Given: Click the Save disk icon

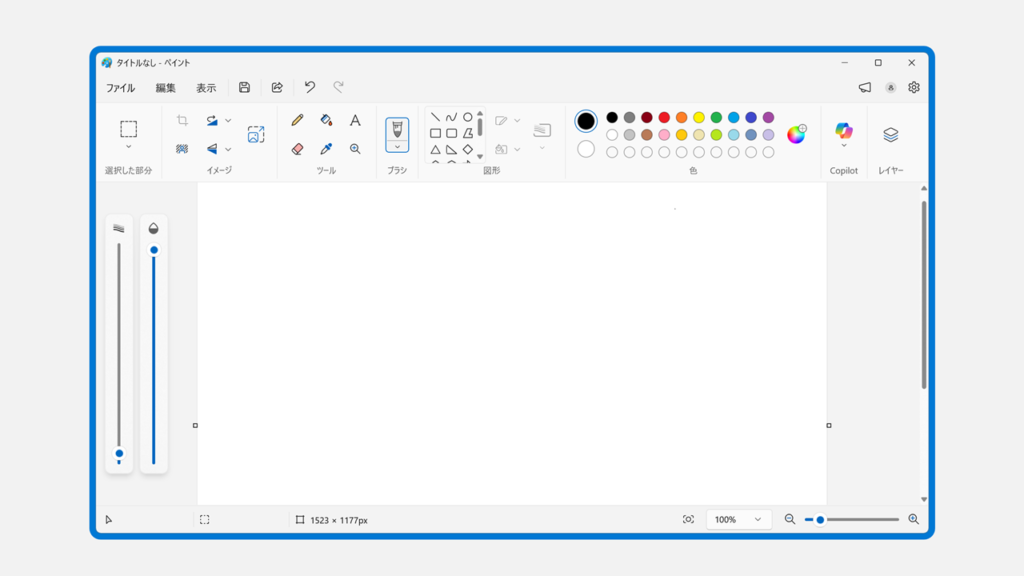Looking at the screenshot, I should pos(244,88).
